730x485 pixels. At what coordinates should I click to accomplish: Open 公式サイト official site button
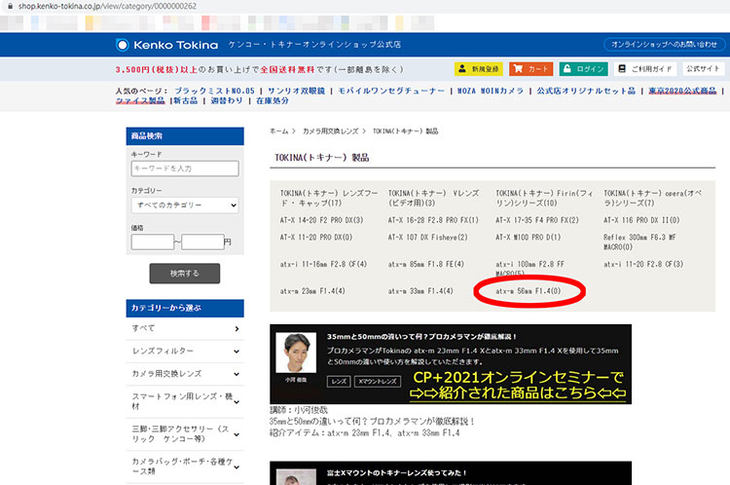[702, 69]
